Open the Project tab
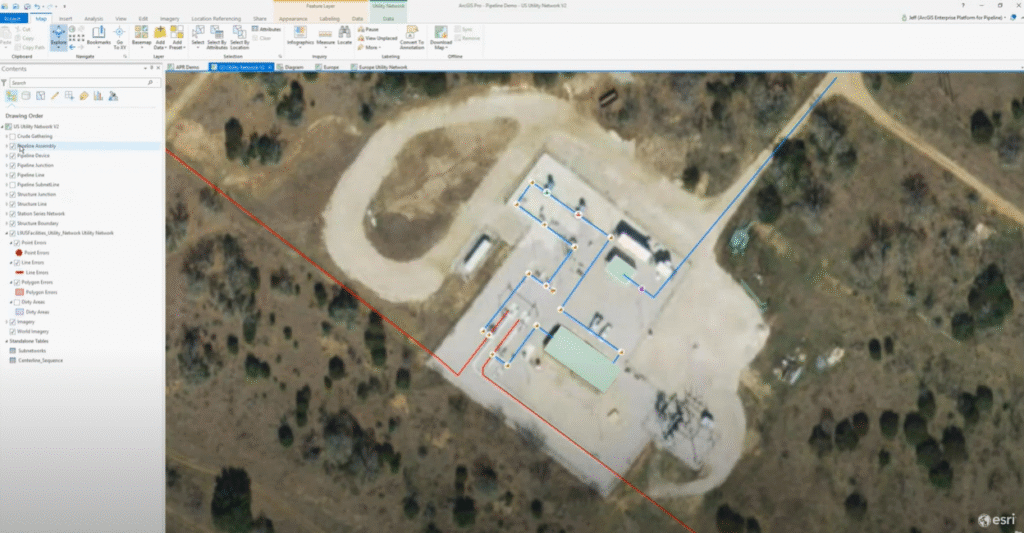1024x533 pixels. click(13, 19)
